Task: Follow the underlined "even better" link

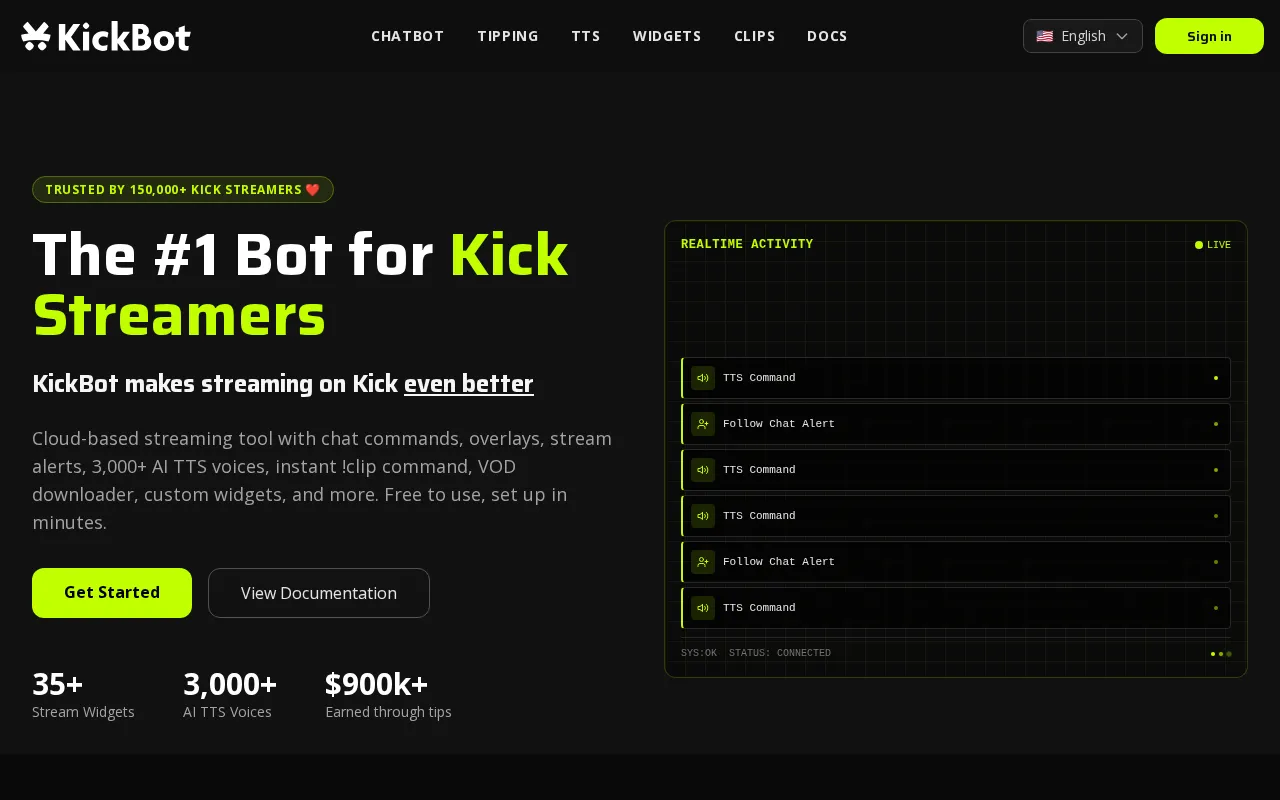Action: click(469, 384)
